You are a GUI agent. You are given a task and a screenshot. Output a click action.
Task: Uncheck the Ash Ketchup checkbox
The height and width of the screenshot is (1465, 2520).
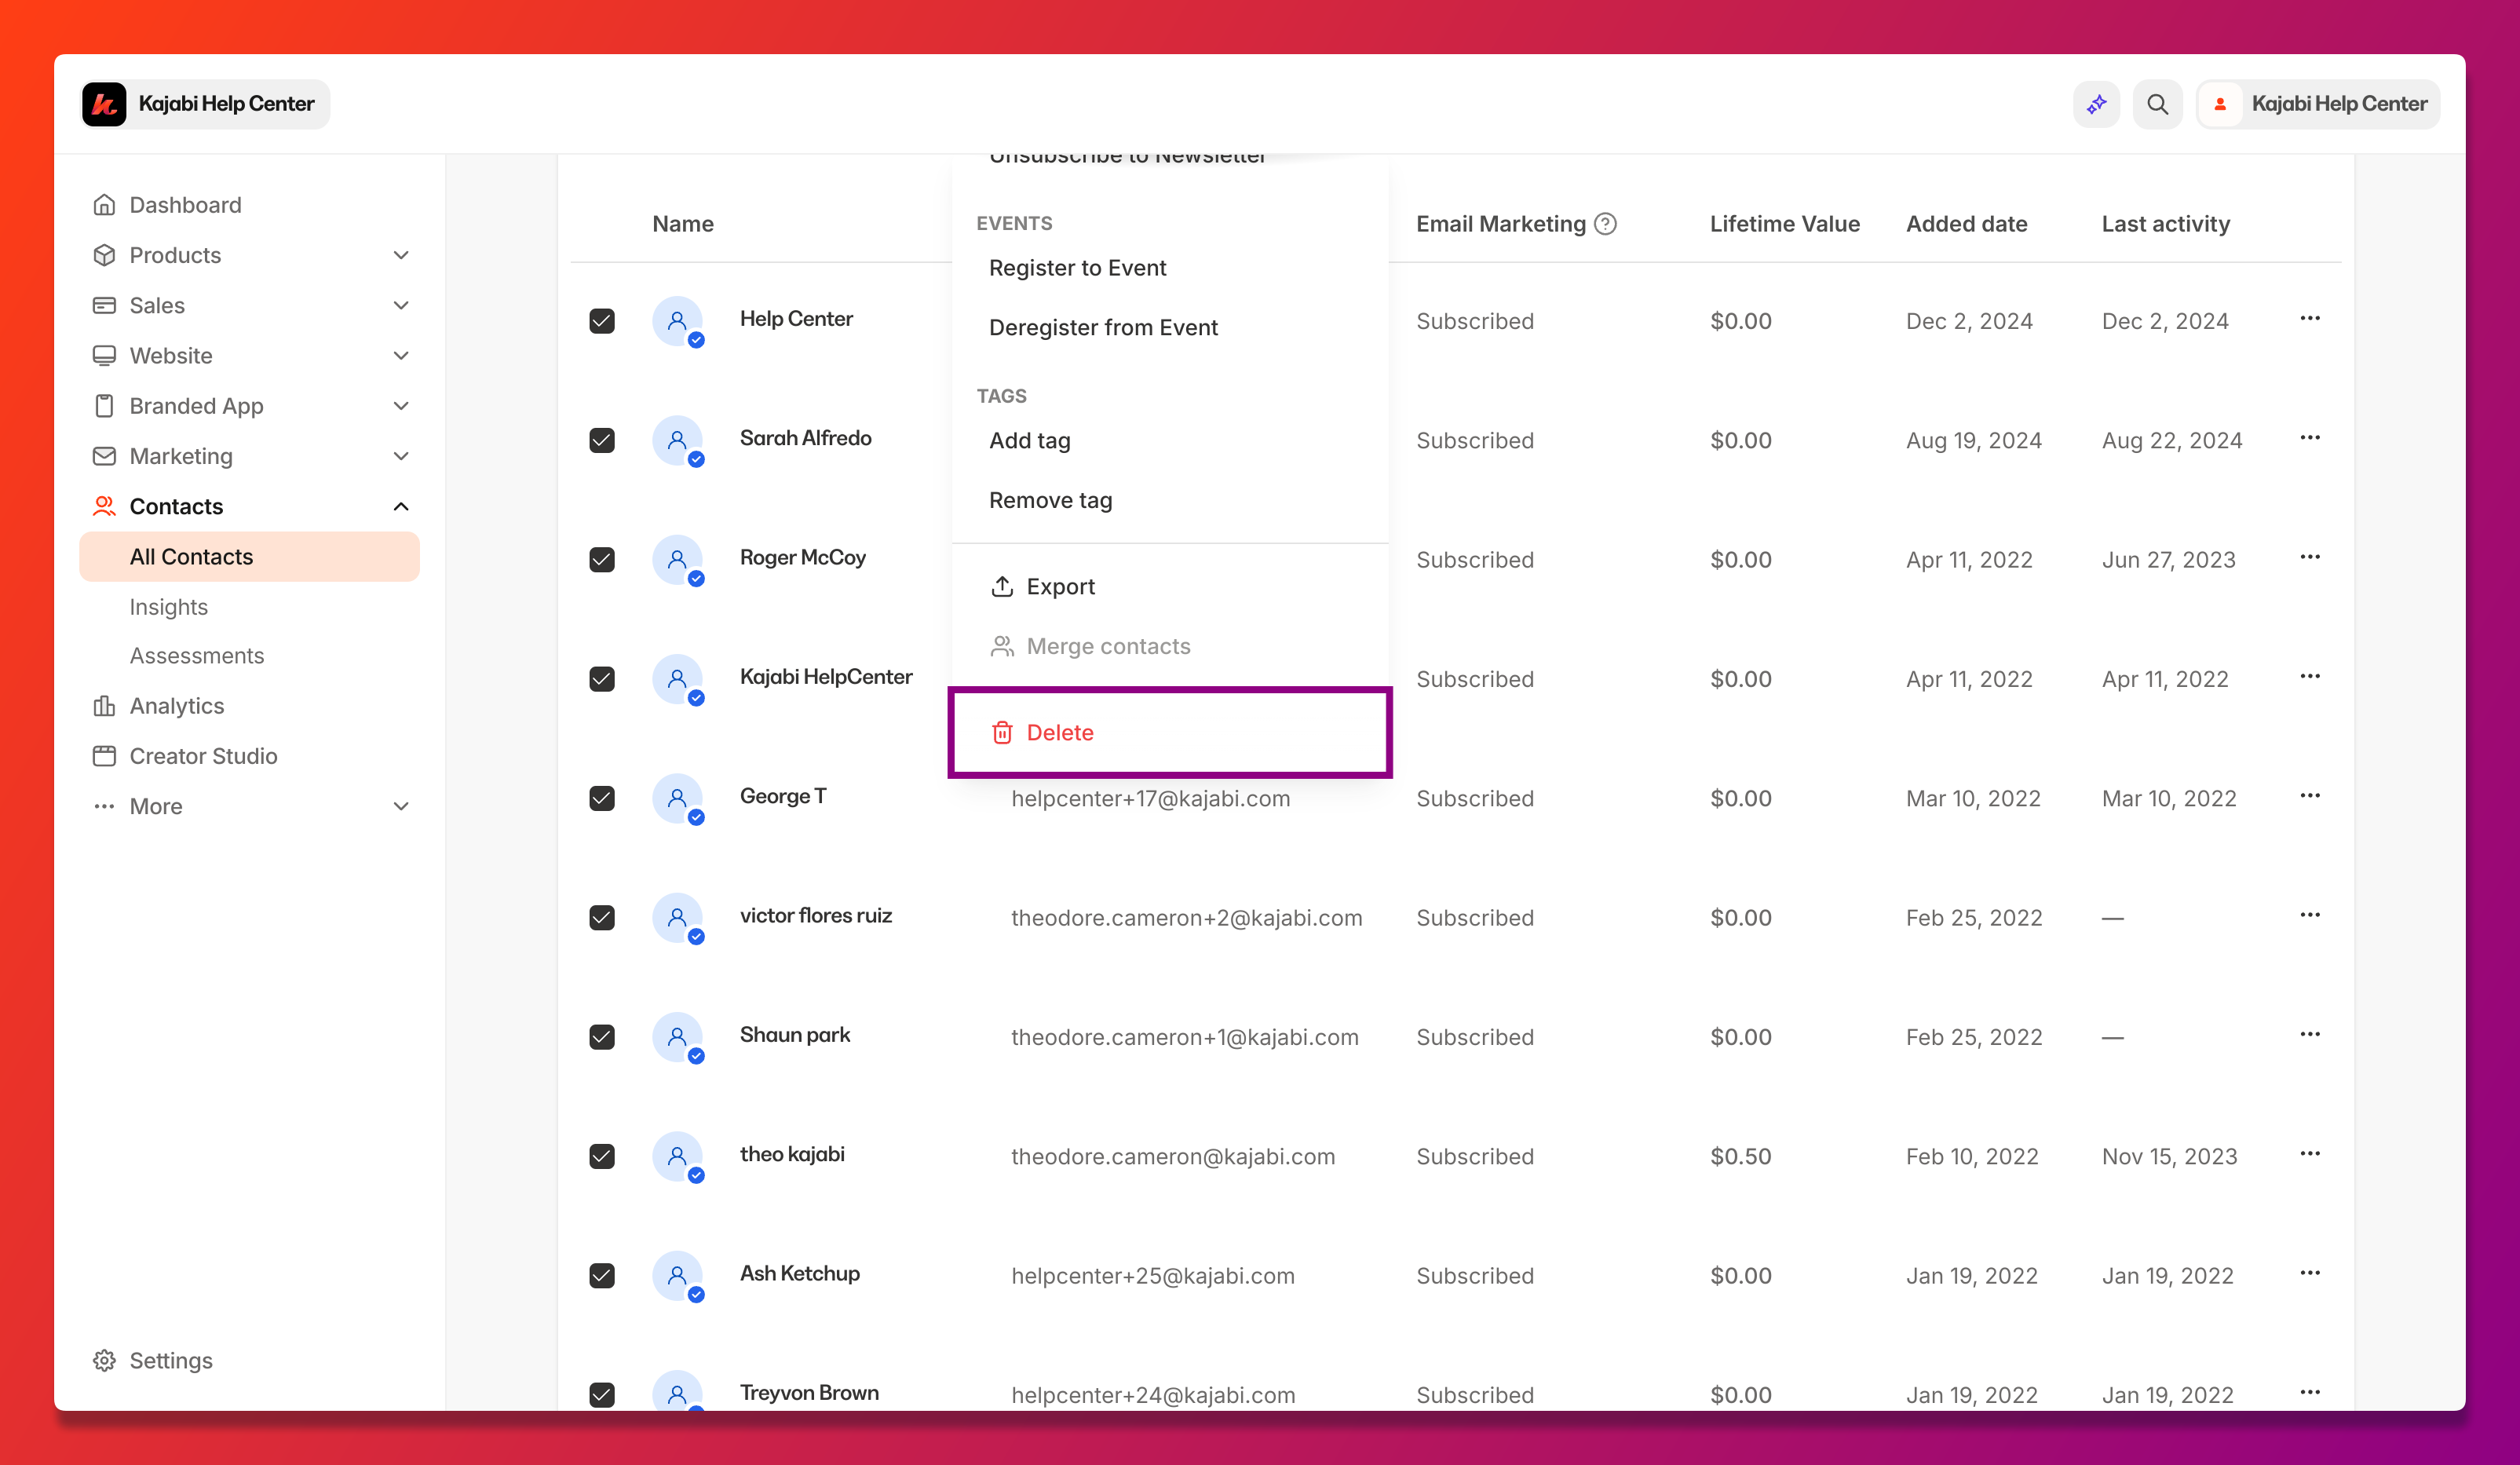[x=602, y=1275]
